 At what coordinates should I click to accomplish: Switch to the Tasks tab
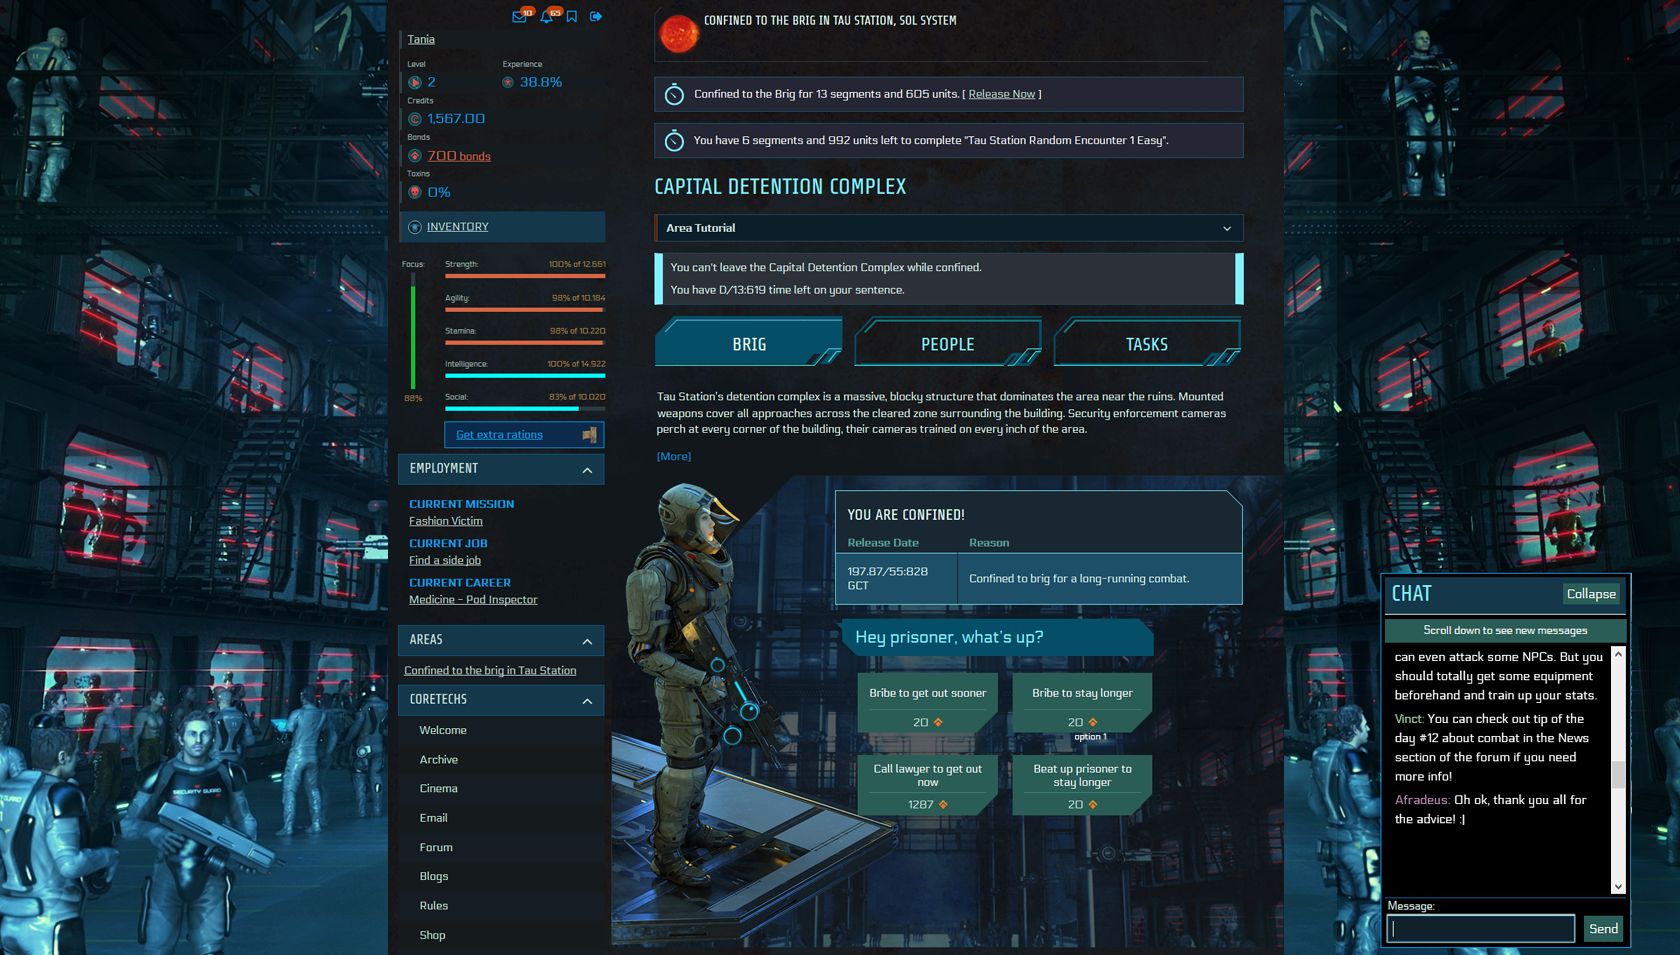[x=1146, y=344]
